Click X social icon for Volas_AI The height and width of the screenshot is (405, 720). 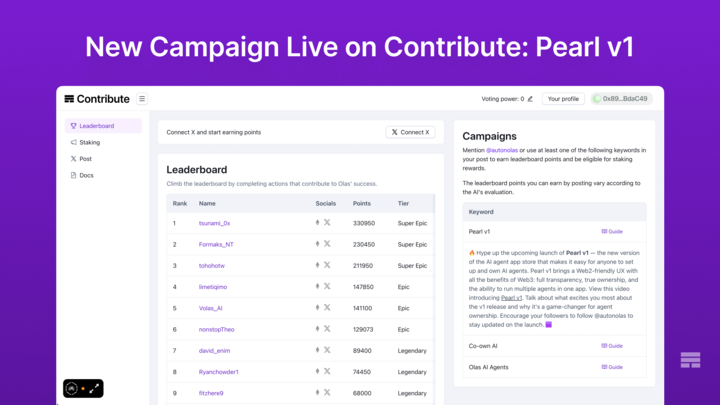point(327,307)
